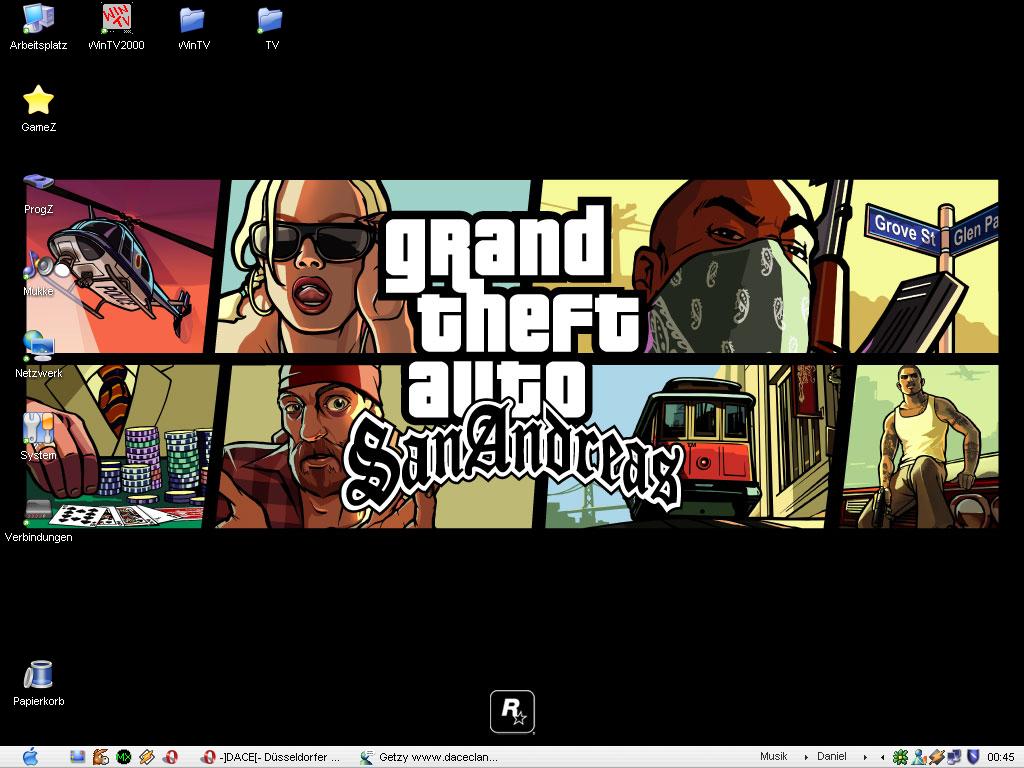
Task: Launch Opera from quick launch
Action: [170, 757]
